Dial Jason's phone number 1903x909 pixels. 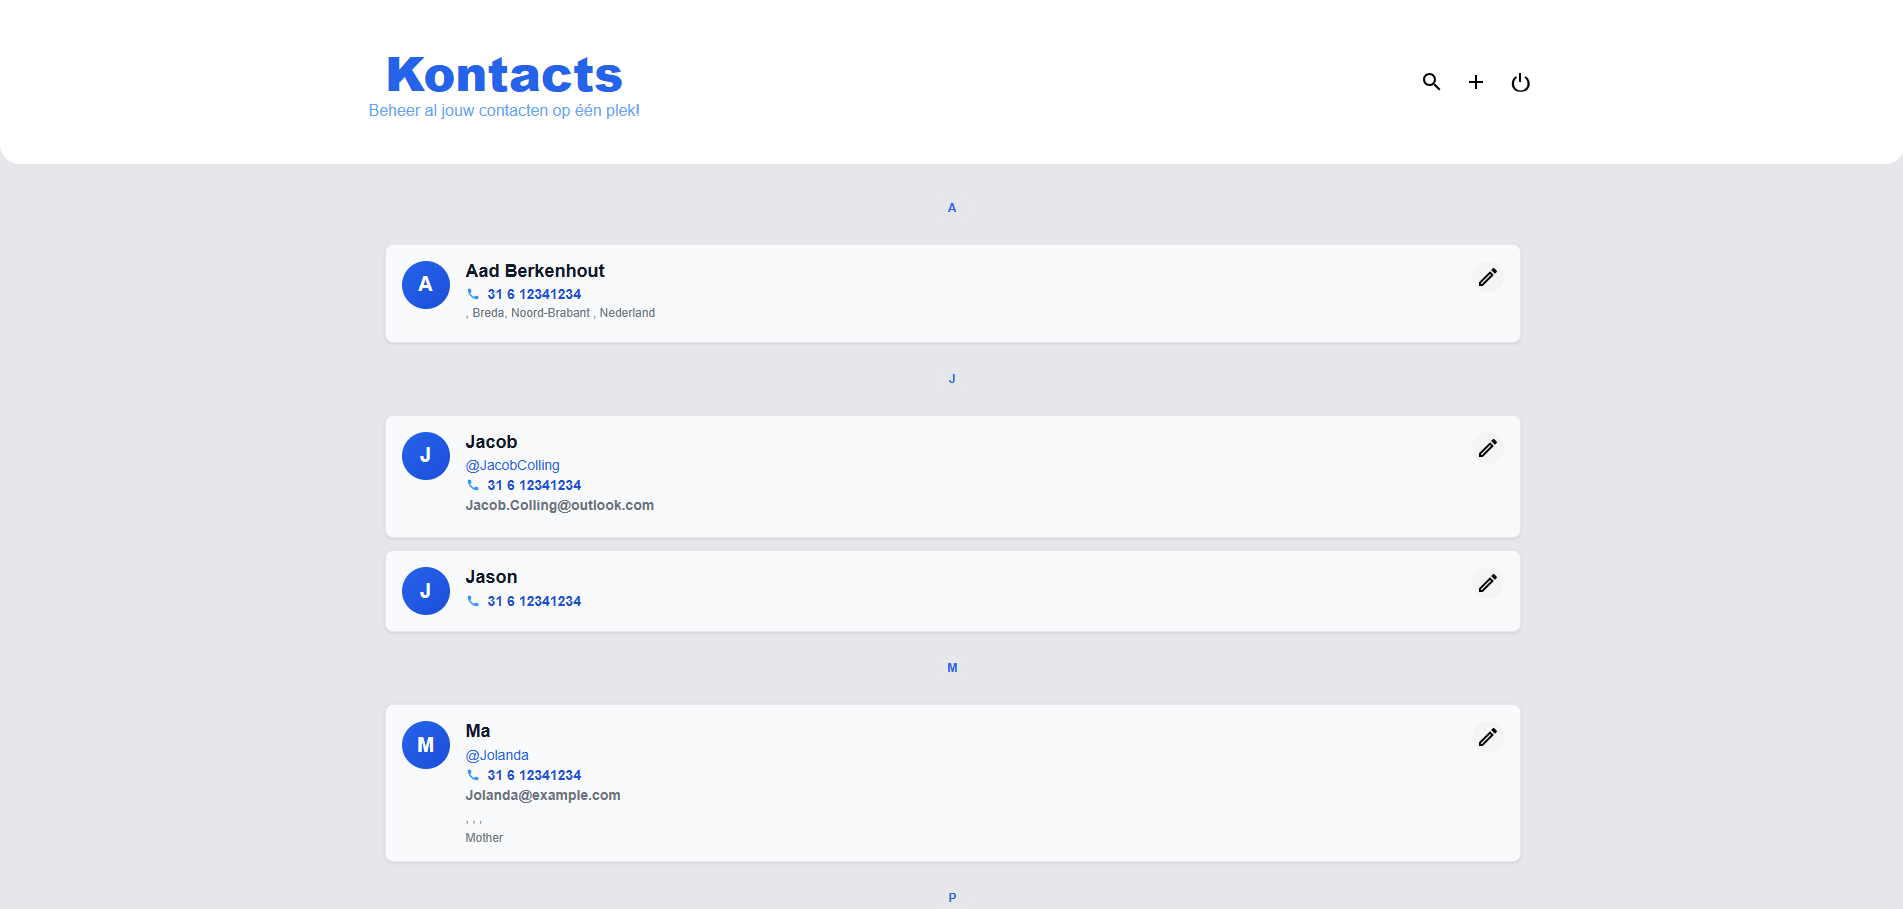tap(533, 601)
